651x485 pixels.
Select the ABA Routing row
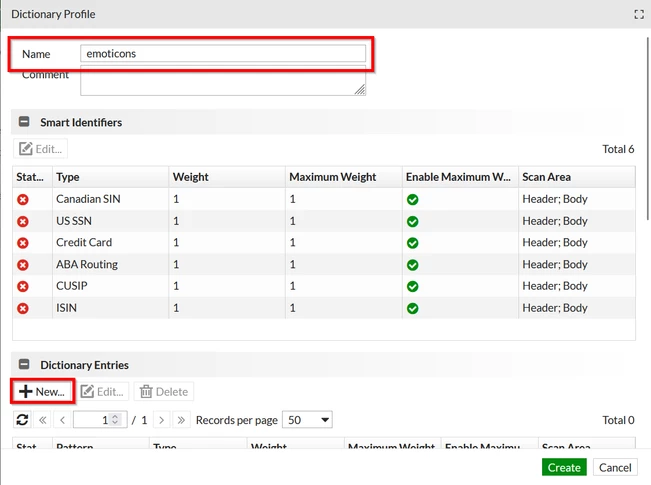click(x=324, y=265)
